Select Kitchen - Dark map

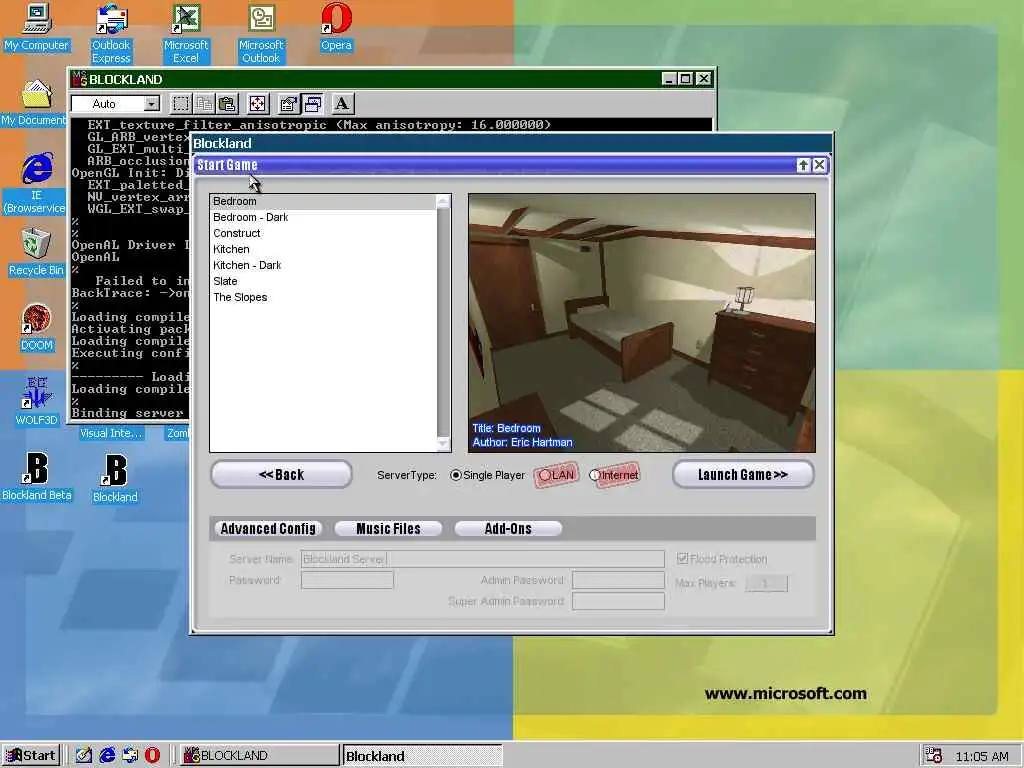coord(323,266)
